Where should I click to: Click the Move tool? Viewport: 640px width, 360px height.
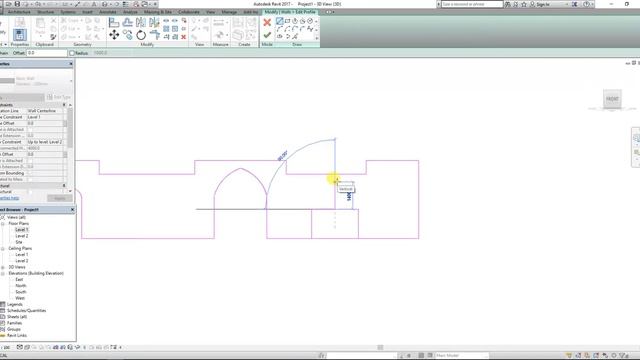114,35
